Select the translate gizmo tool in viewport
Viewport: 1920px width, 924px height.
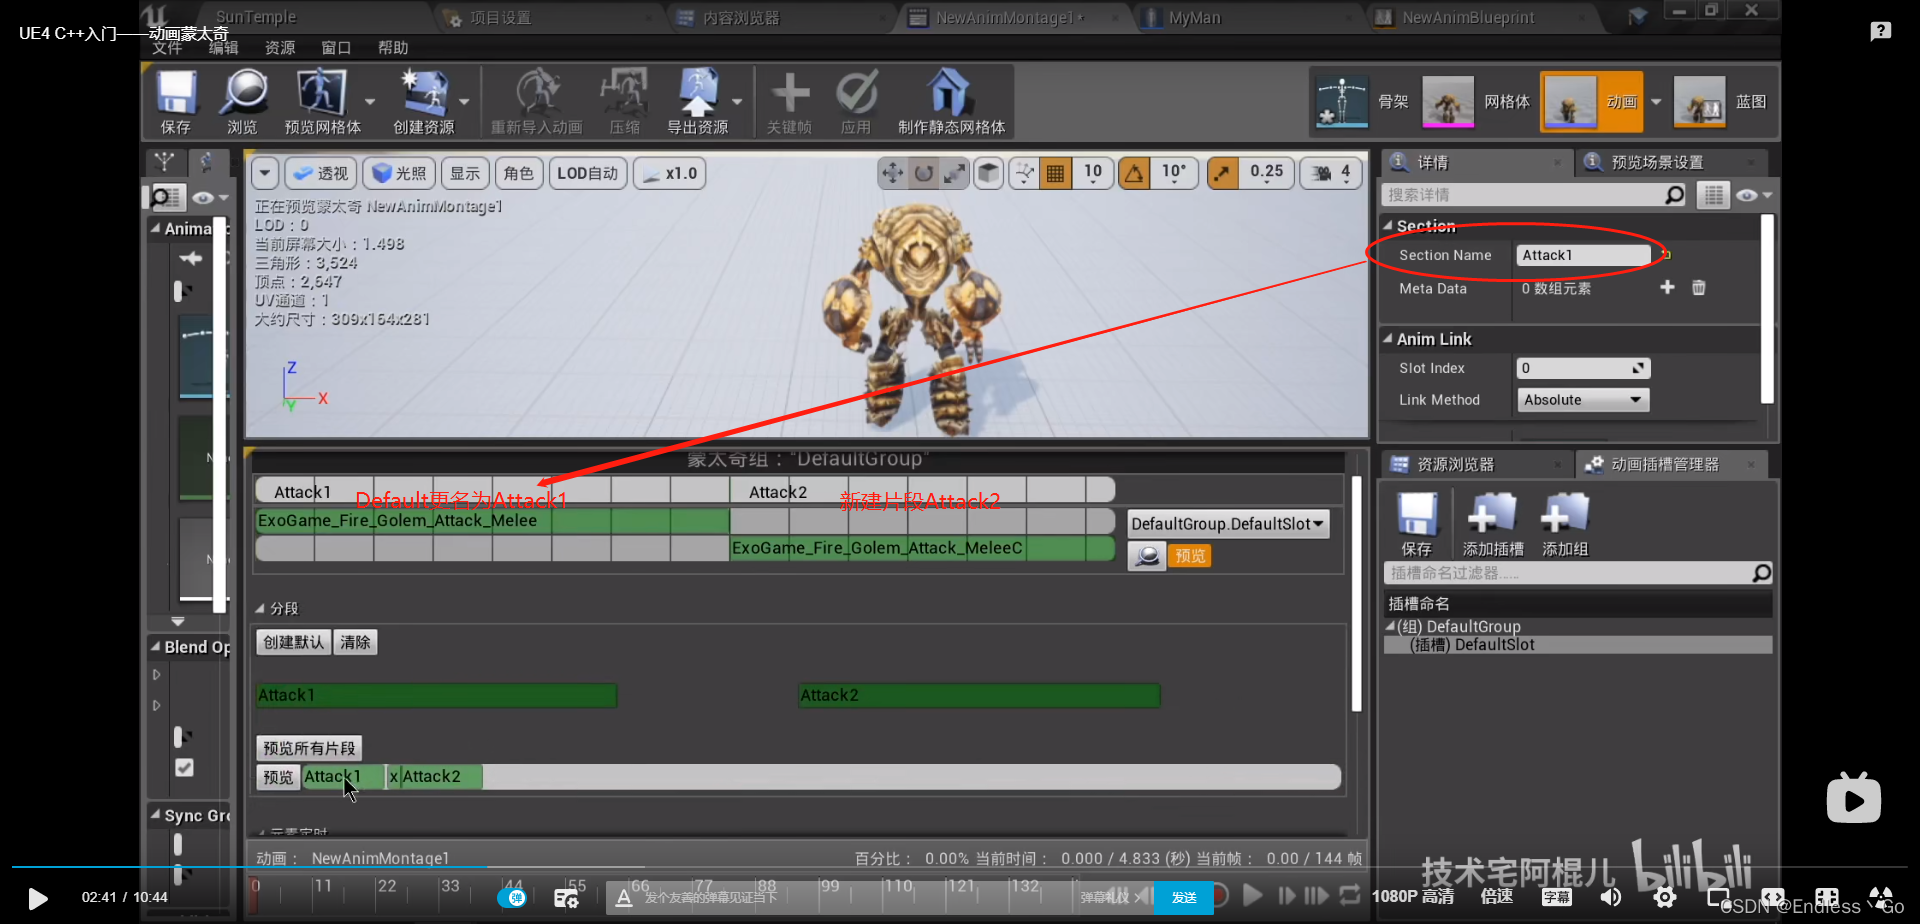point(892,173)
